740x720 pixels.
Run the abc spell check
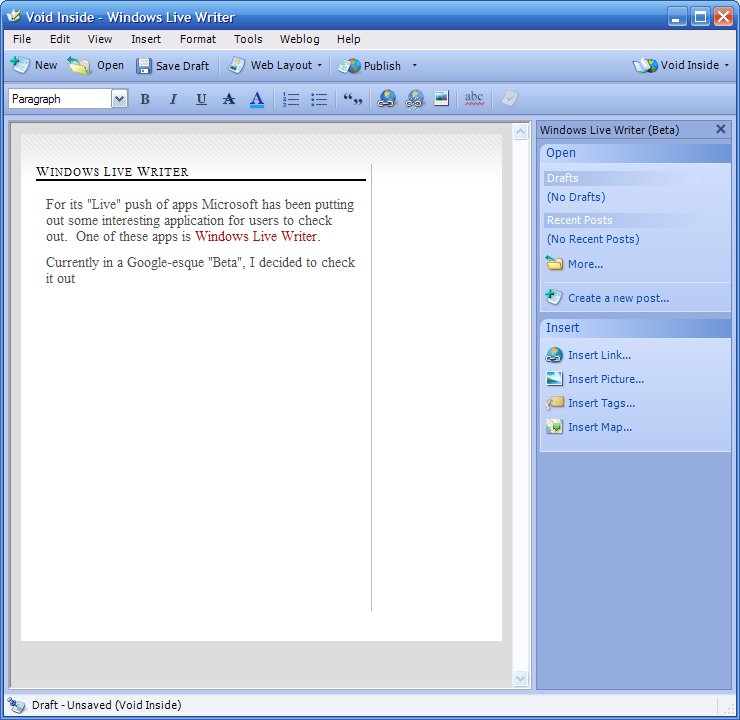pos(474,98)
